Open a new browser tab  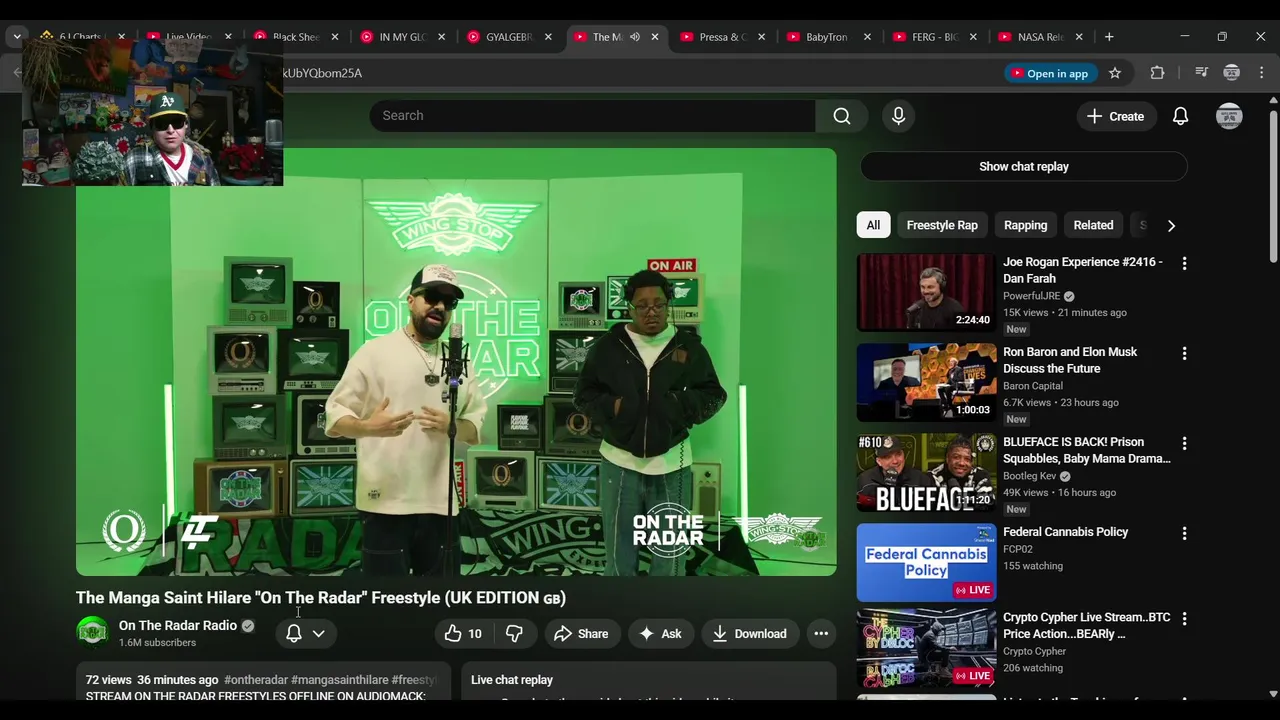(x=1109, y=37)
